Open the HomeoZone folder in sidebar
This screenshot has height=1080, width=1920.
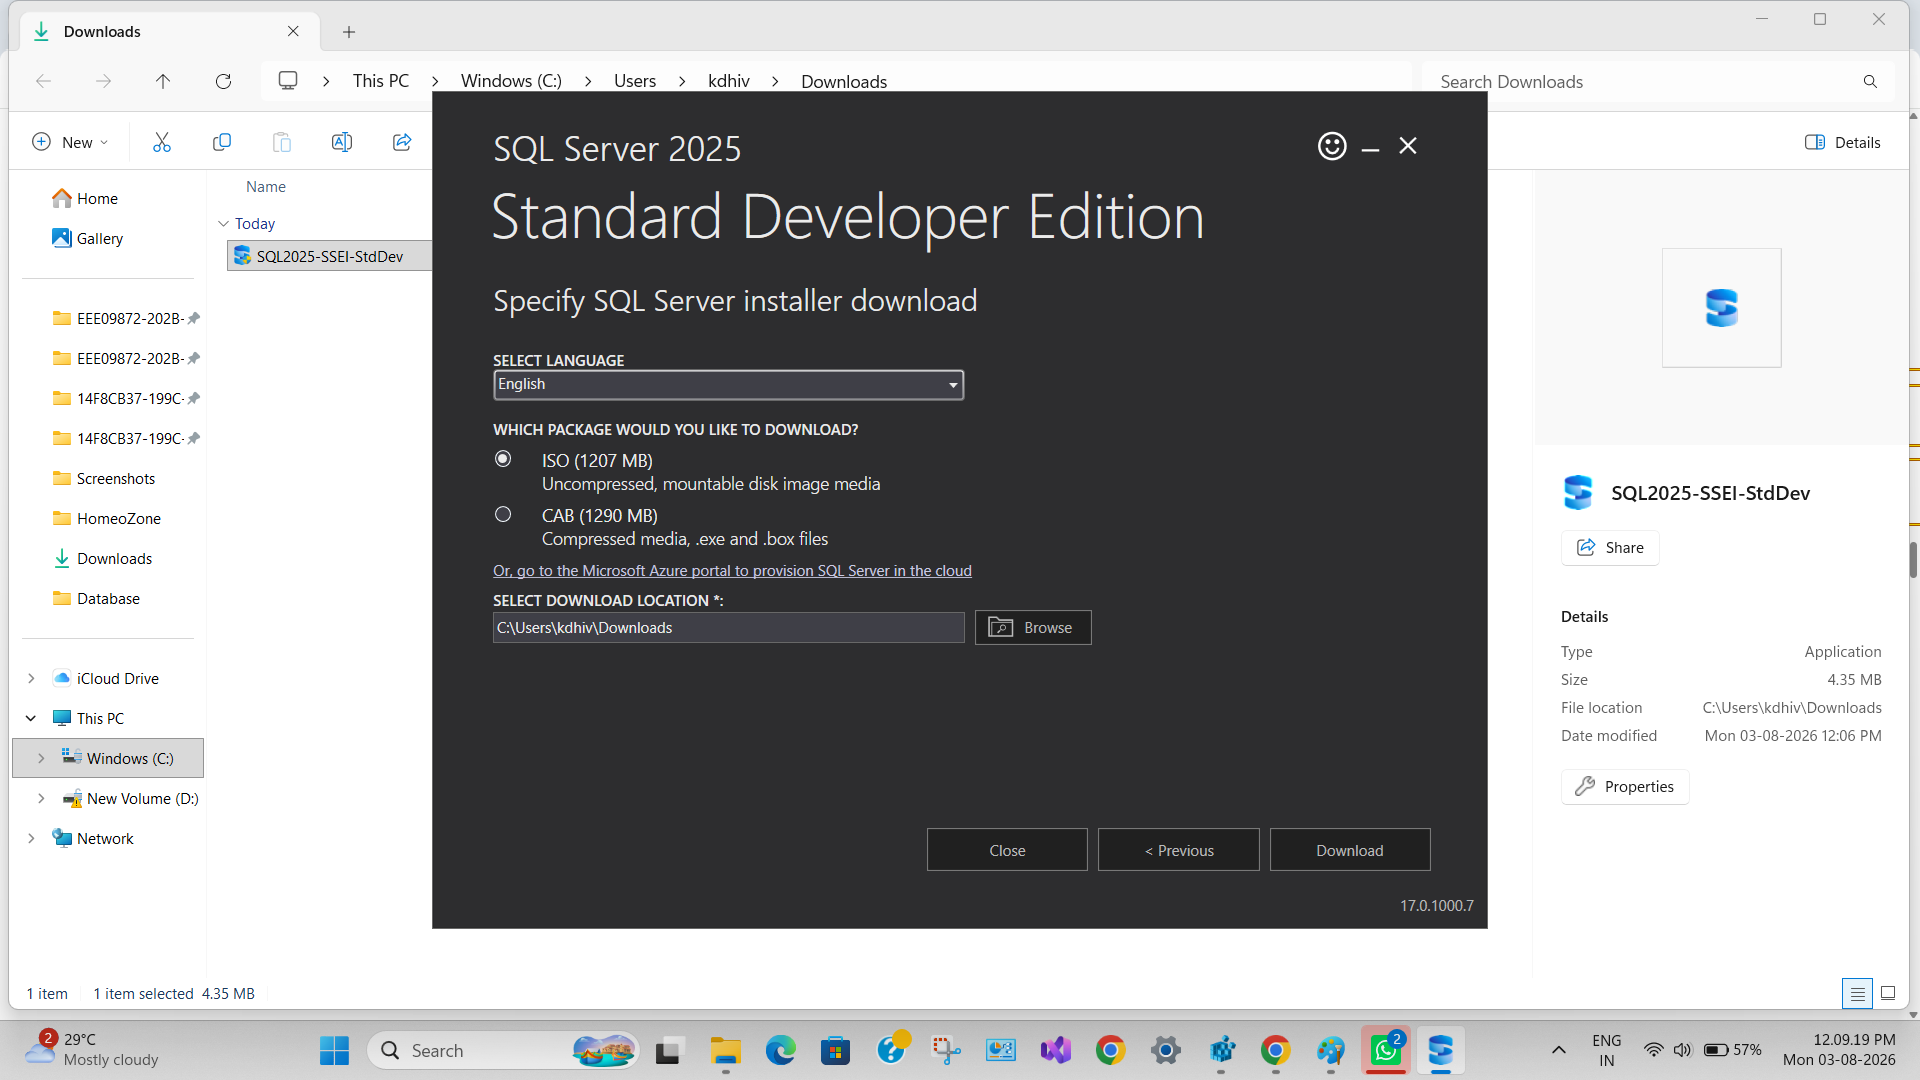point(118,518)
